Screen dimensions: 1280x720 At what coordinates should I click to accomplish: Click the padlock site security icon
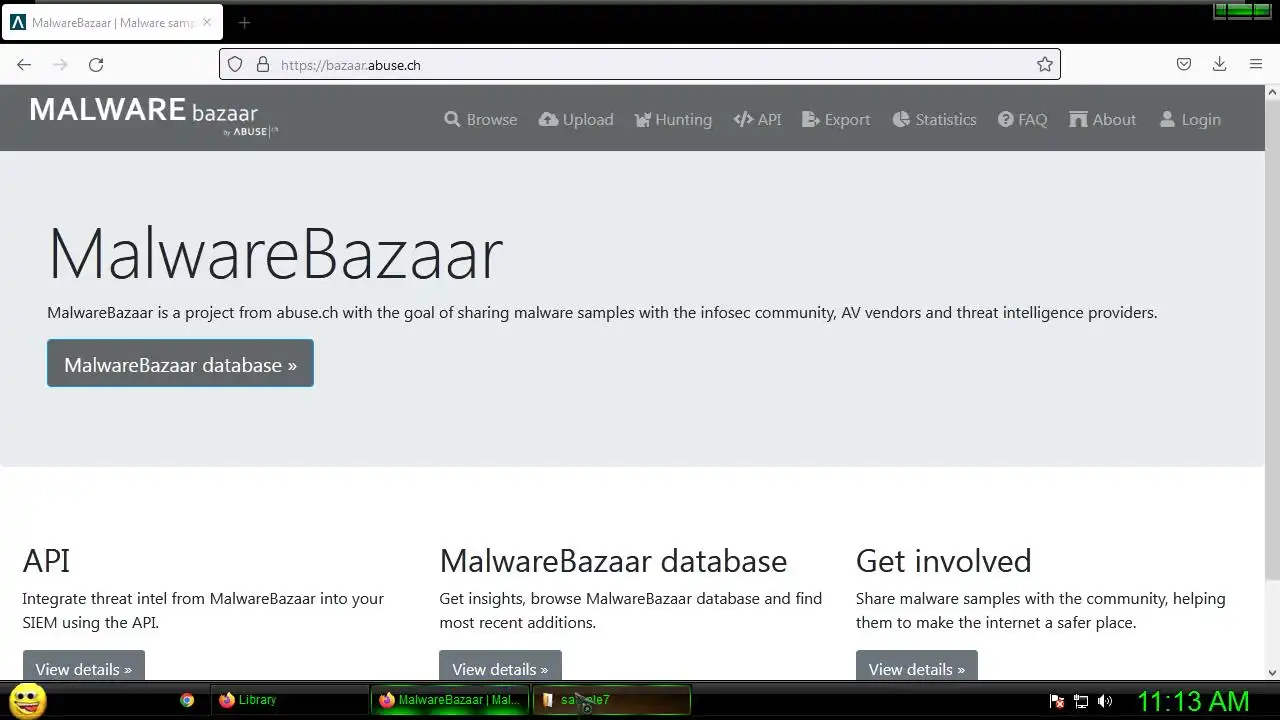[x=263, y=65]
